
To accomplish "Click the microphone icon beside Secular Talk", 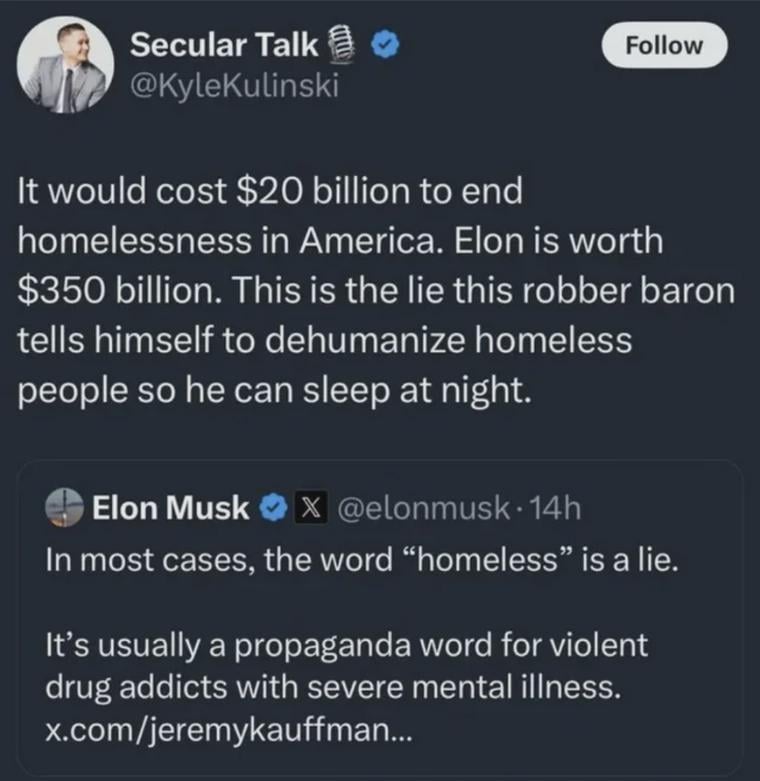I will pos(340,44).
